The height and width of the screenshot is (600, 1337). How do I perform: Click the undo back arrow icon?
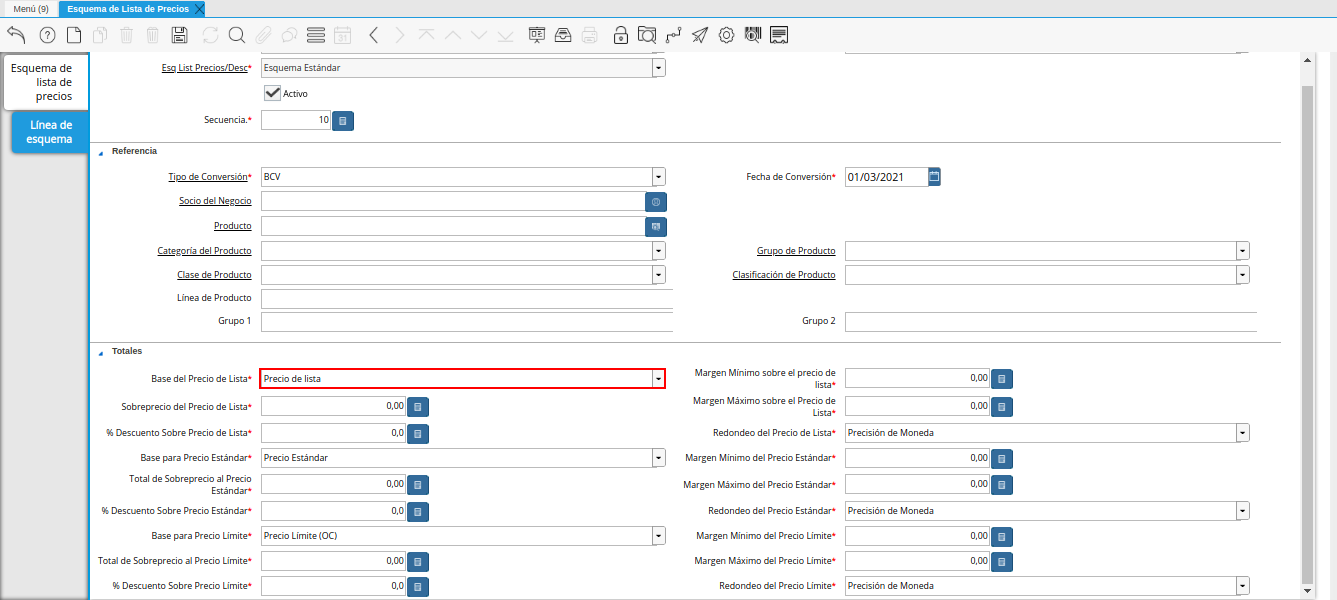[x=16, y=35]
